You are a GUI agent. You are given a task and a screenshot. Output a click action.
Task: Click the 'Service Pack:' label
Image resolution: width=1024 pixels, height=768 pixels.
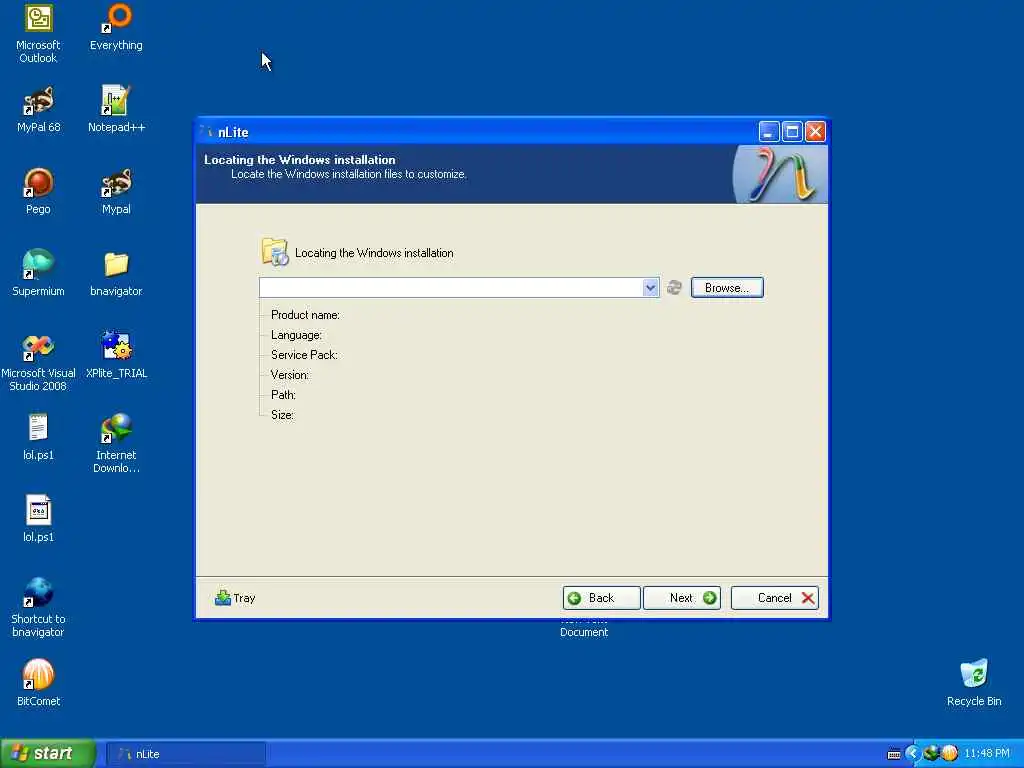tap(304, 355)
